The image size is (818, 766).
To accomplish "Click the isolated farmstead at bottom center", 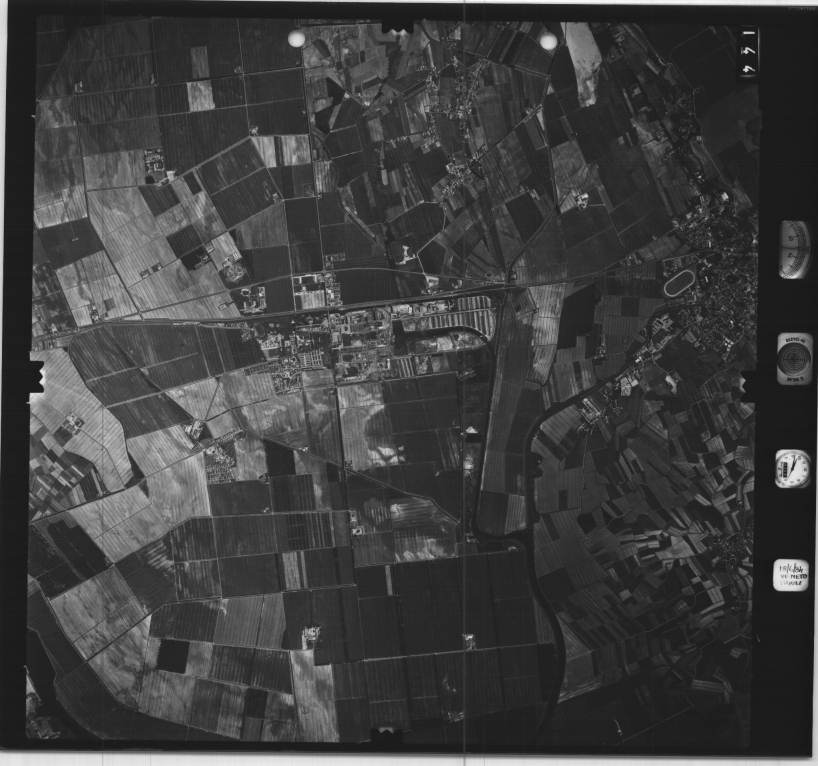I will pos(310,635).
